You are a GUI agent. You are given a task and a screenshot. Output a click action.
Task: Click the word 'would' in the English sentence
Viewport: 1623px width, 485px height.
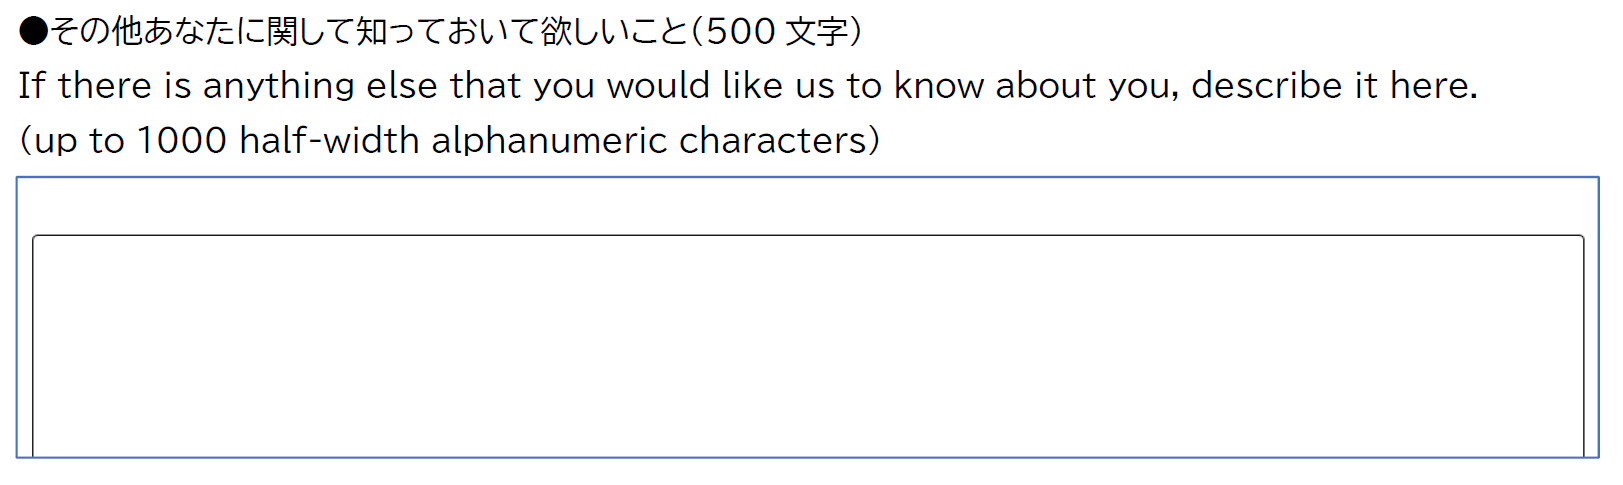click(659, 86)
